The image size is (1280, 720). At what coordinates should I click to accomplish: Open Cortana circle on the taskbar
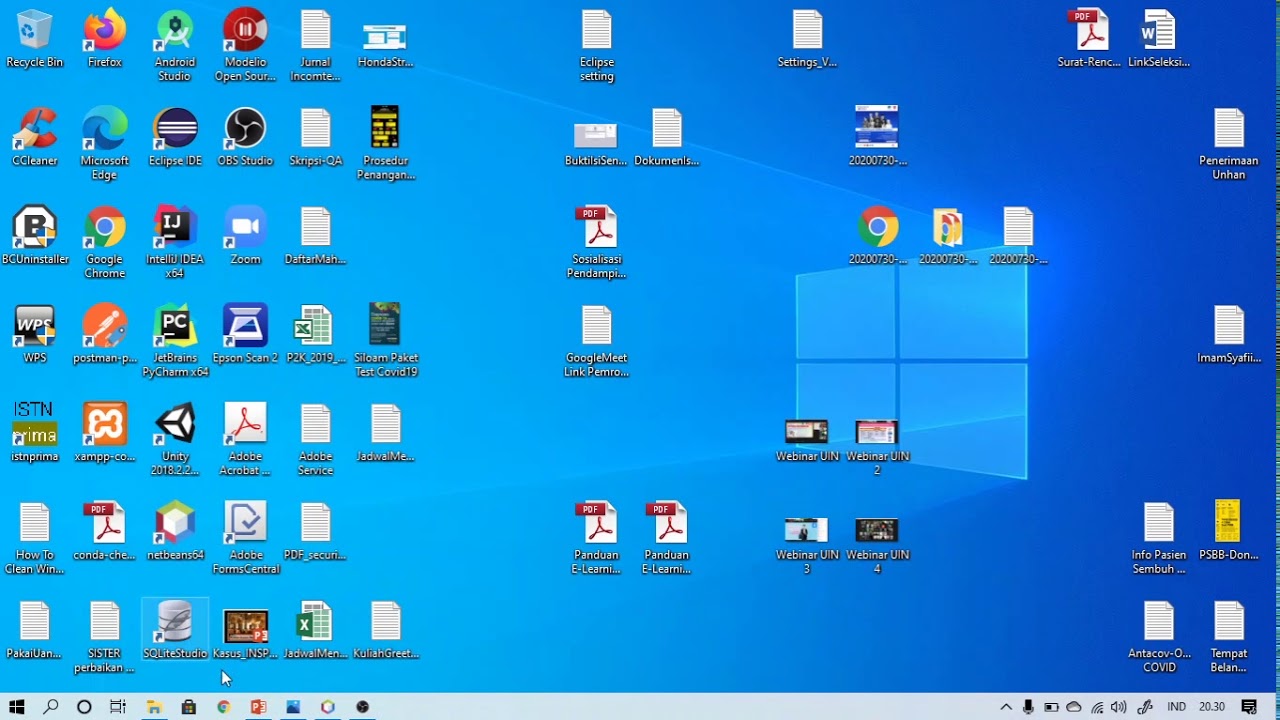coord(84,707)
